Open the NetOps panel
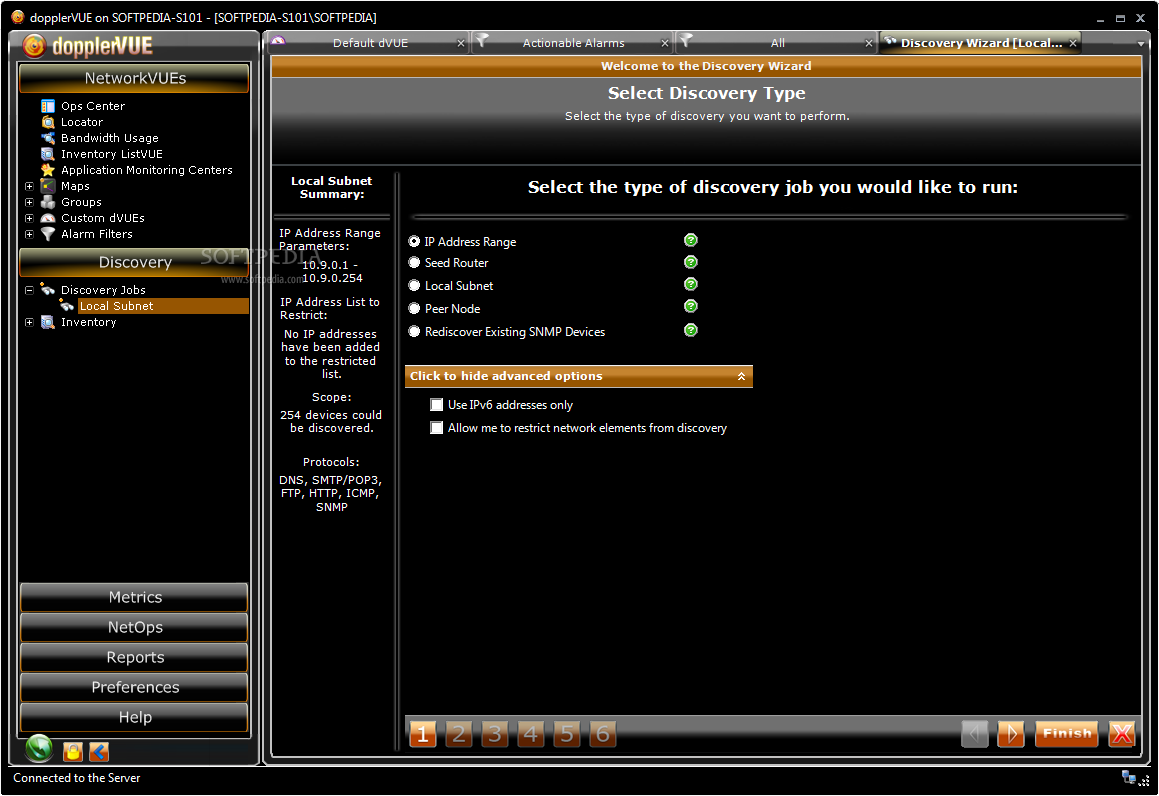This screenshot has height=796, width=1159. [135, 627]
